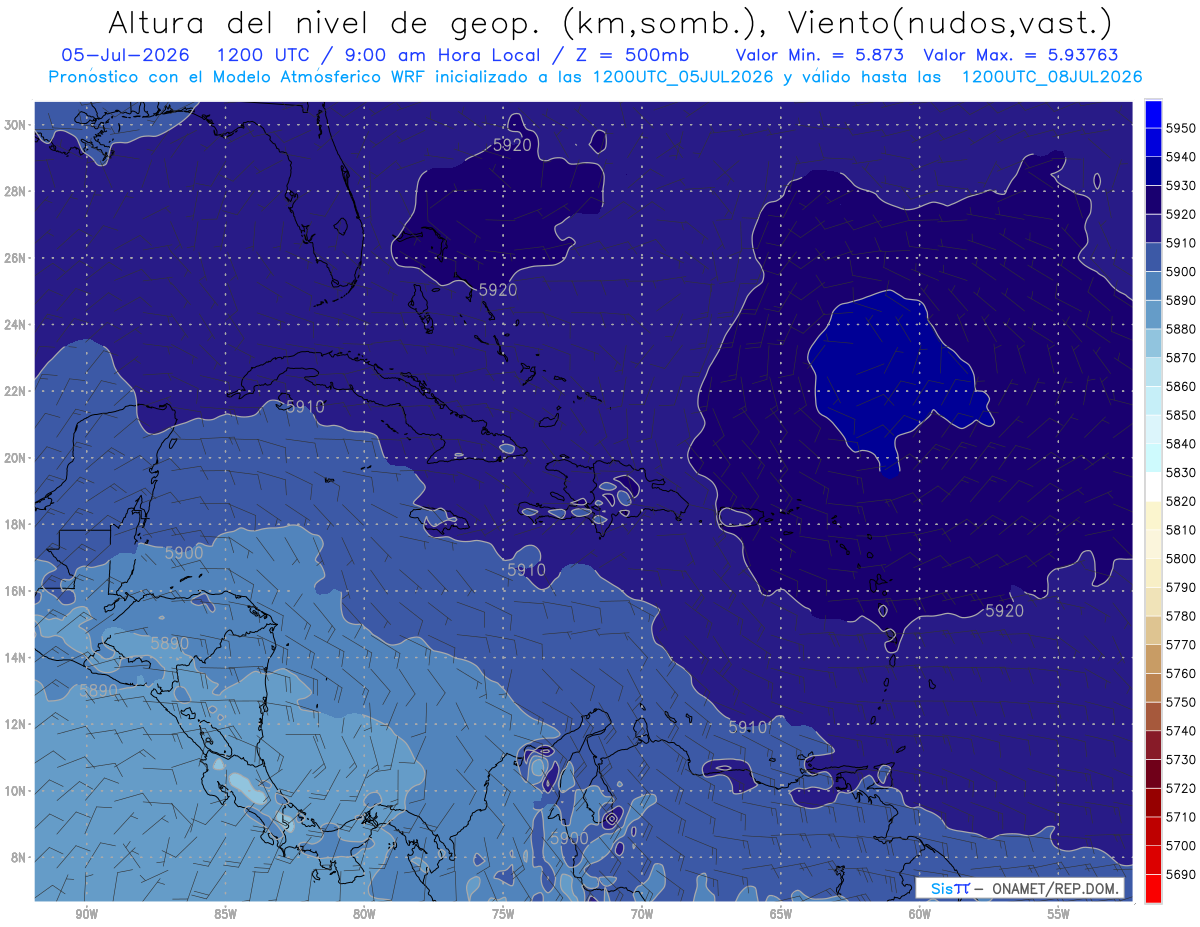Click the 28N latitude axis label
The image size is (1200, 927).
point(16,191)
